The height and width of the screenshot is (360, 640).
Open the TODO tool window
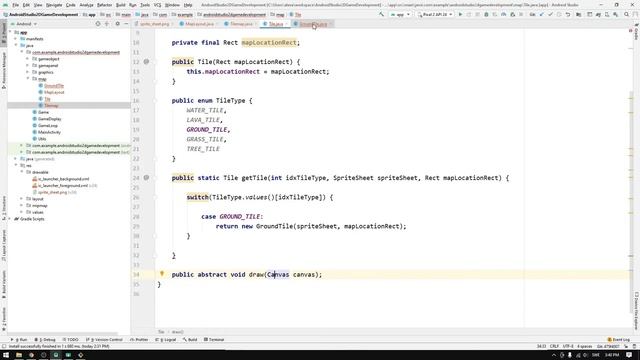click(71, 340)
